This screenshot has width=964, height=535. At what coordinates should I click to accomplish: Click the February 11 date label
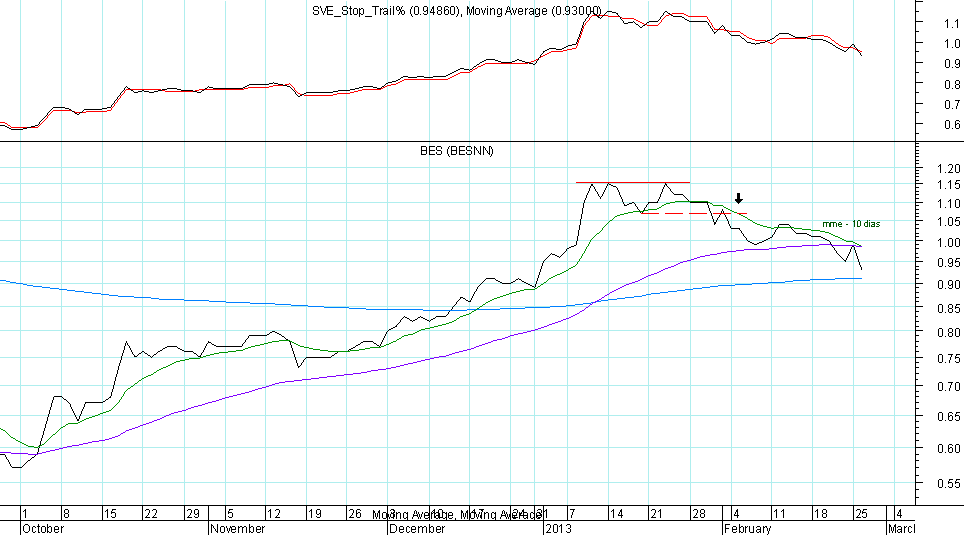780,513
